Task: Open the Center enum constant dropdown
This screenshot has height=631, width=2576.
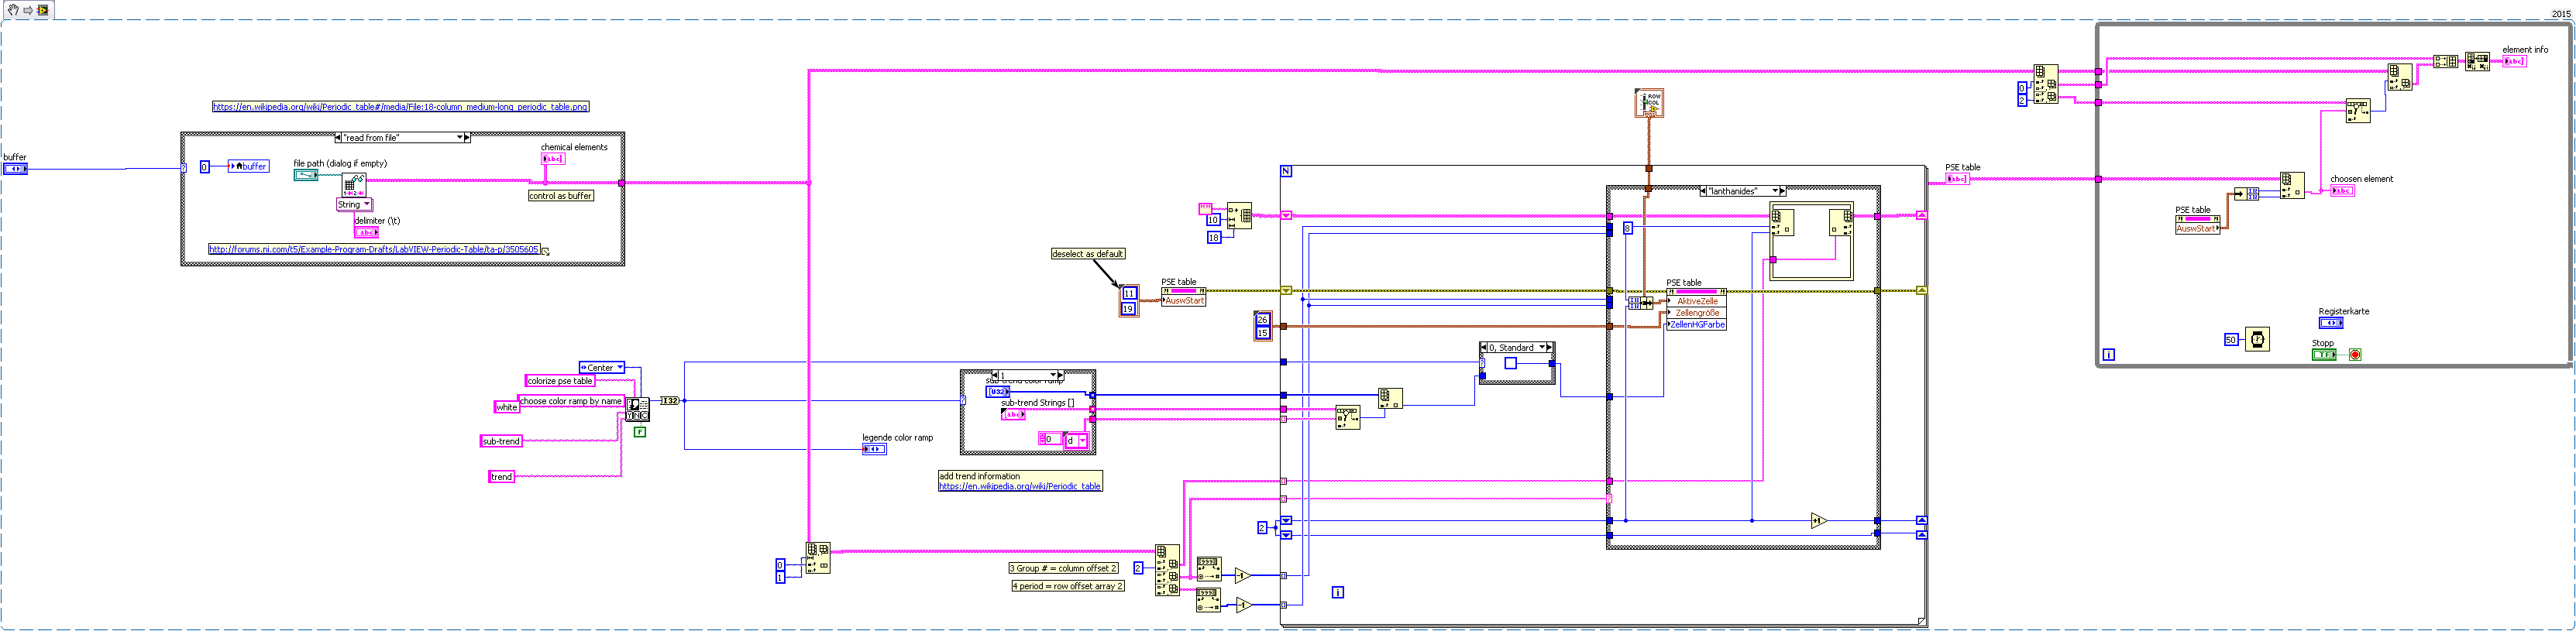Action: [x=619, y=368]
